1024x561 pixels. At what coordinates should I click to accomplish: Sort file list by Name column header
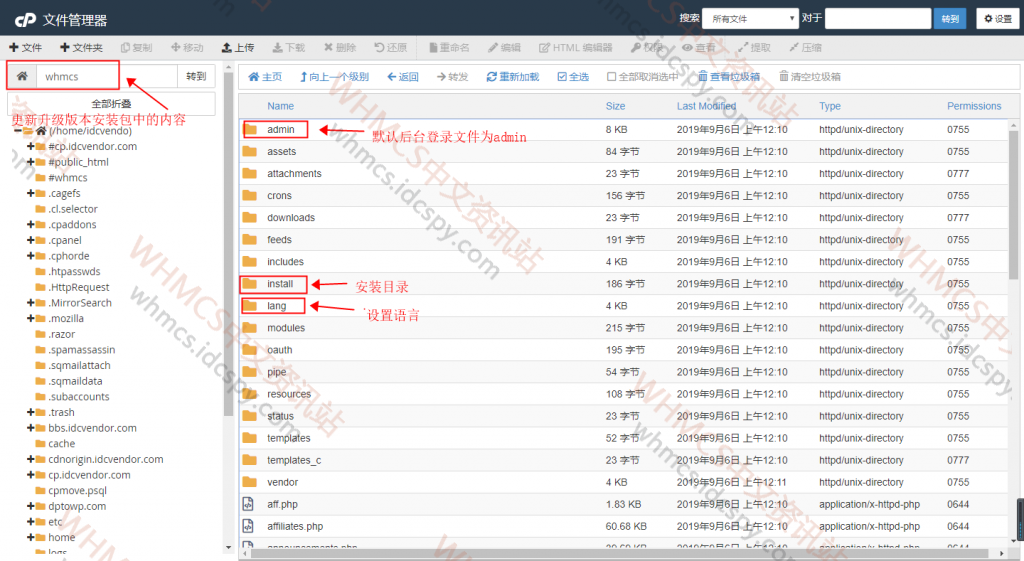pos(280,106)
